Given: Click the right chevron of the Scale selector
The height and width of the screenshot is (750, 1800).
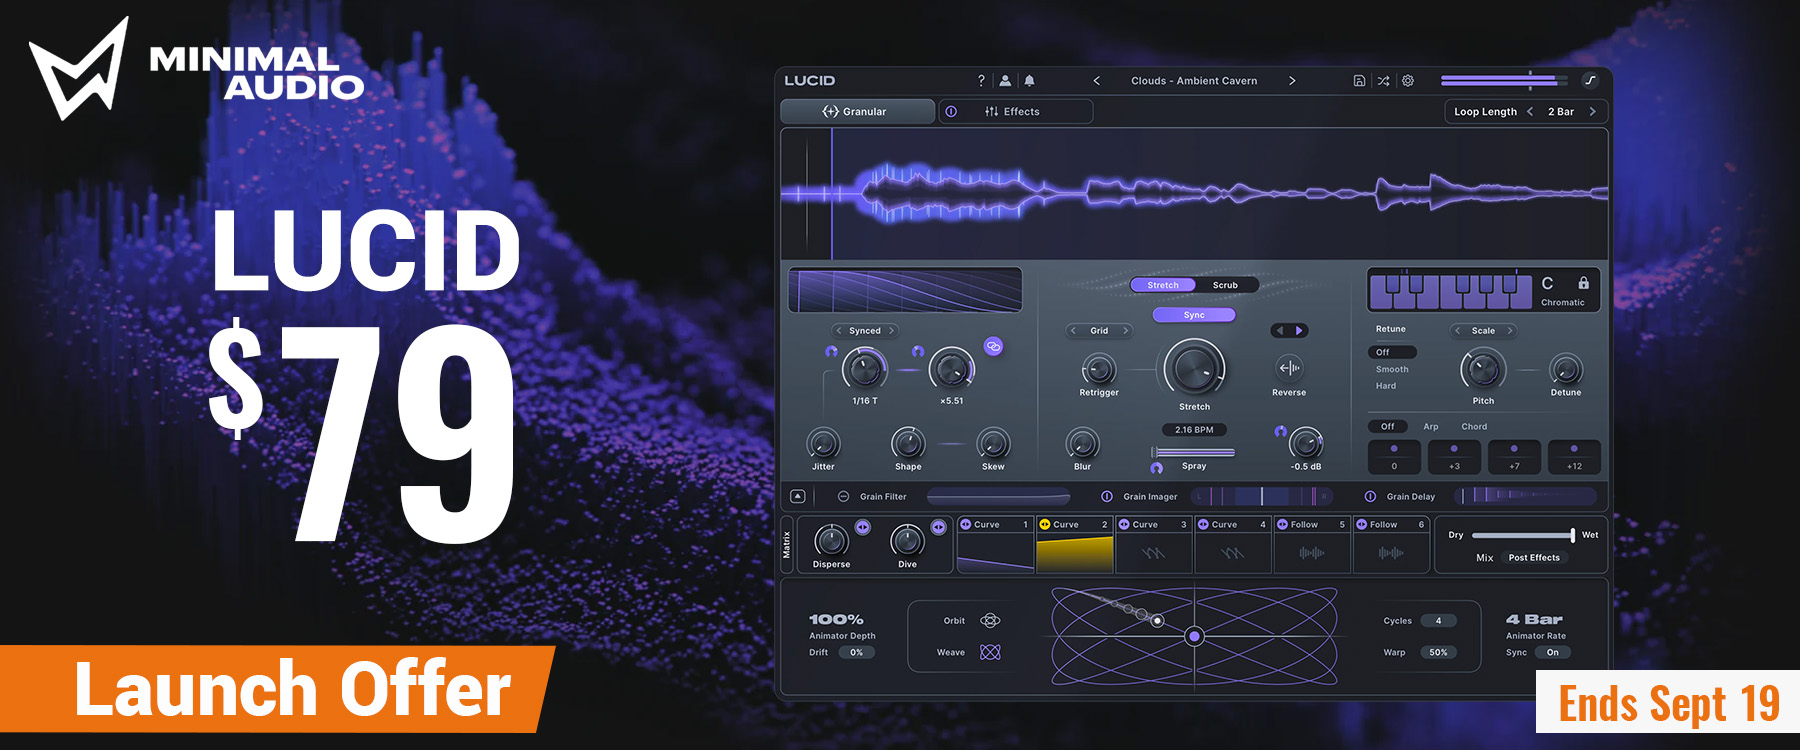Looking at the screenshot, I should (1510, 331).
